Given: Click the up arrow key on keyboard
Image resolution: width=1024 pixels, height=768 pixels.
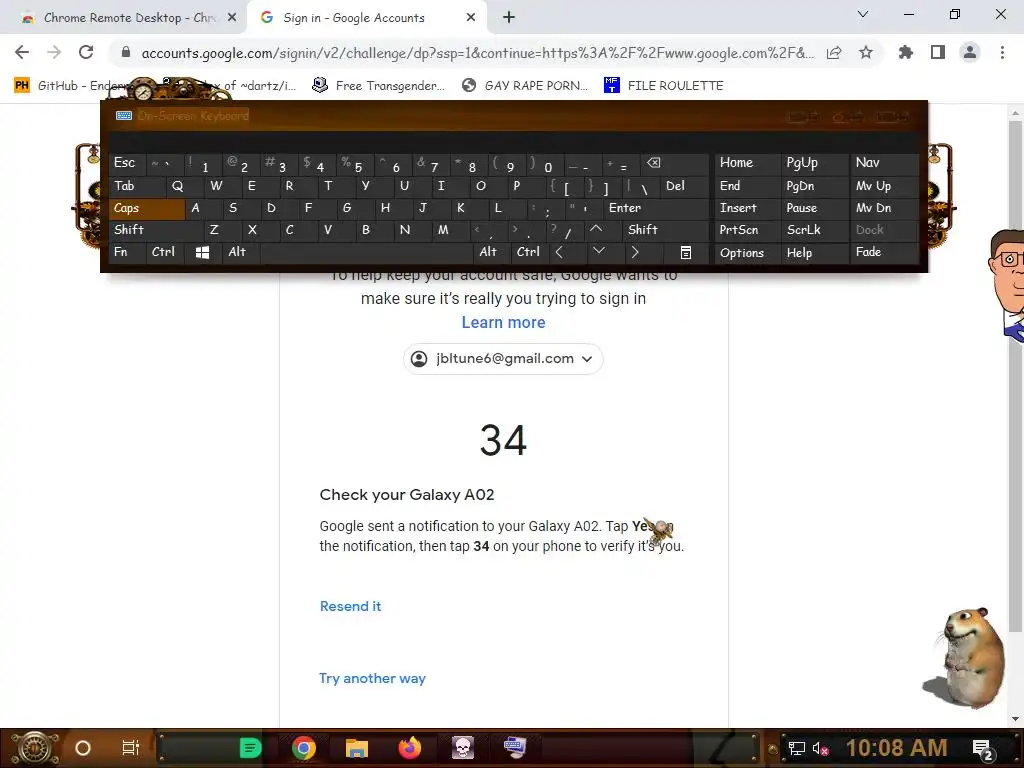Looking at the screenshot, I should (x=596, y=229).
